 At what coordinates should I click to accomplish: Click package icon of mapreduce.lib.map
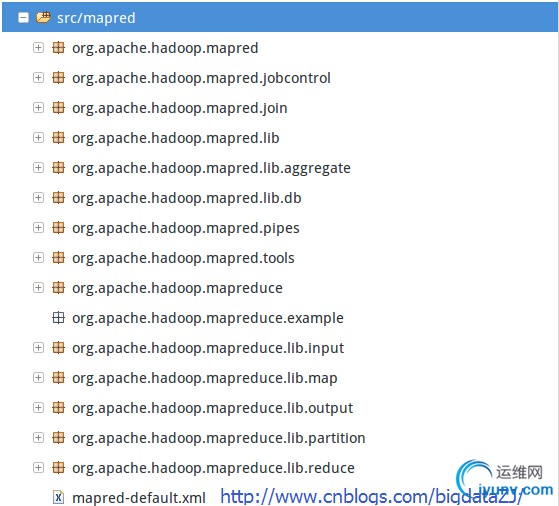point(58,377)
